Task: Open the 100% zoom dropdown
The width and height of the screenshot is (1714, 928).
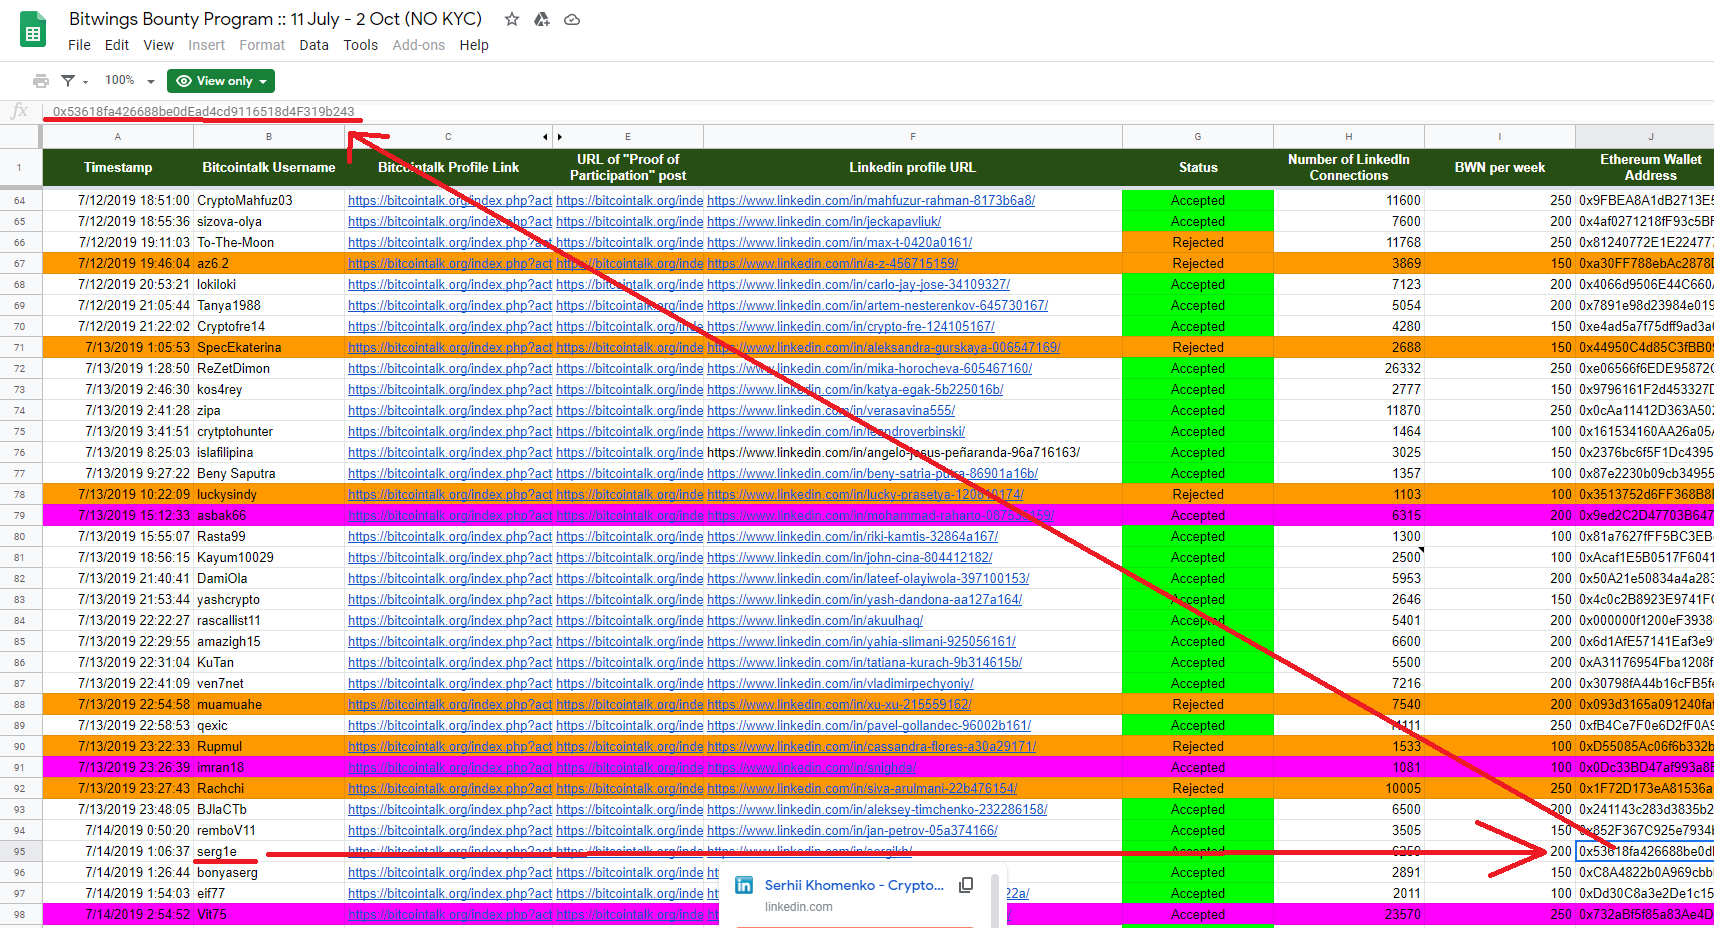Action: coord(130,81)
